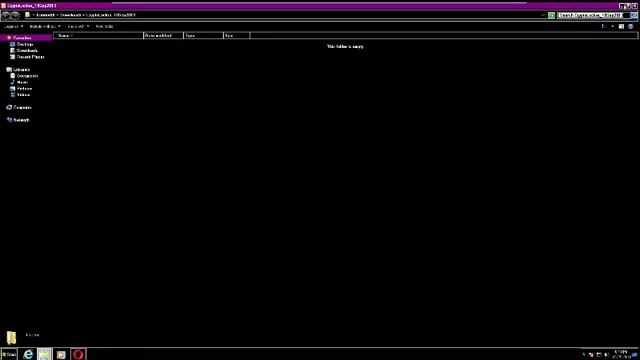This screenshot has width=640, height=360.
Task: Click the folder icon in details pane
Action: click(11, 337)
